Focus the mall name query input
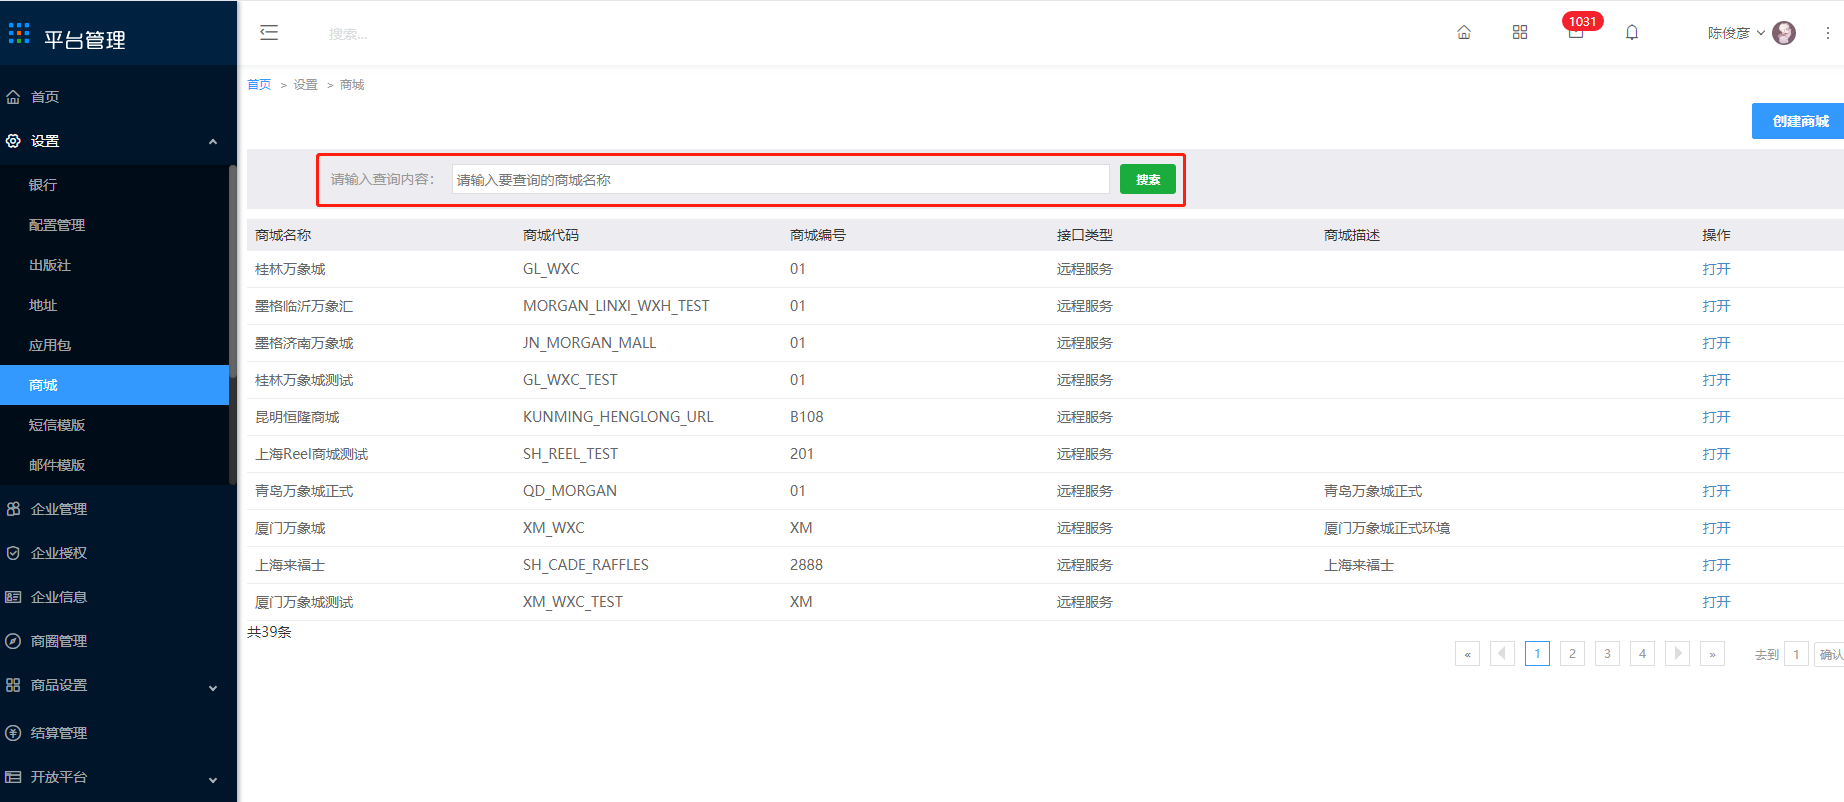The image size is (1844, 802). pos(780,180)
